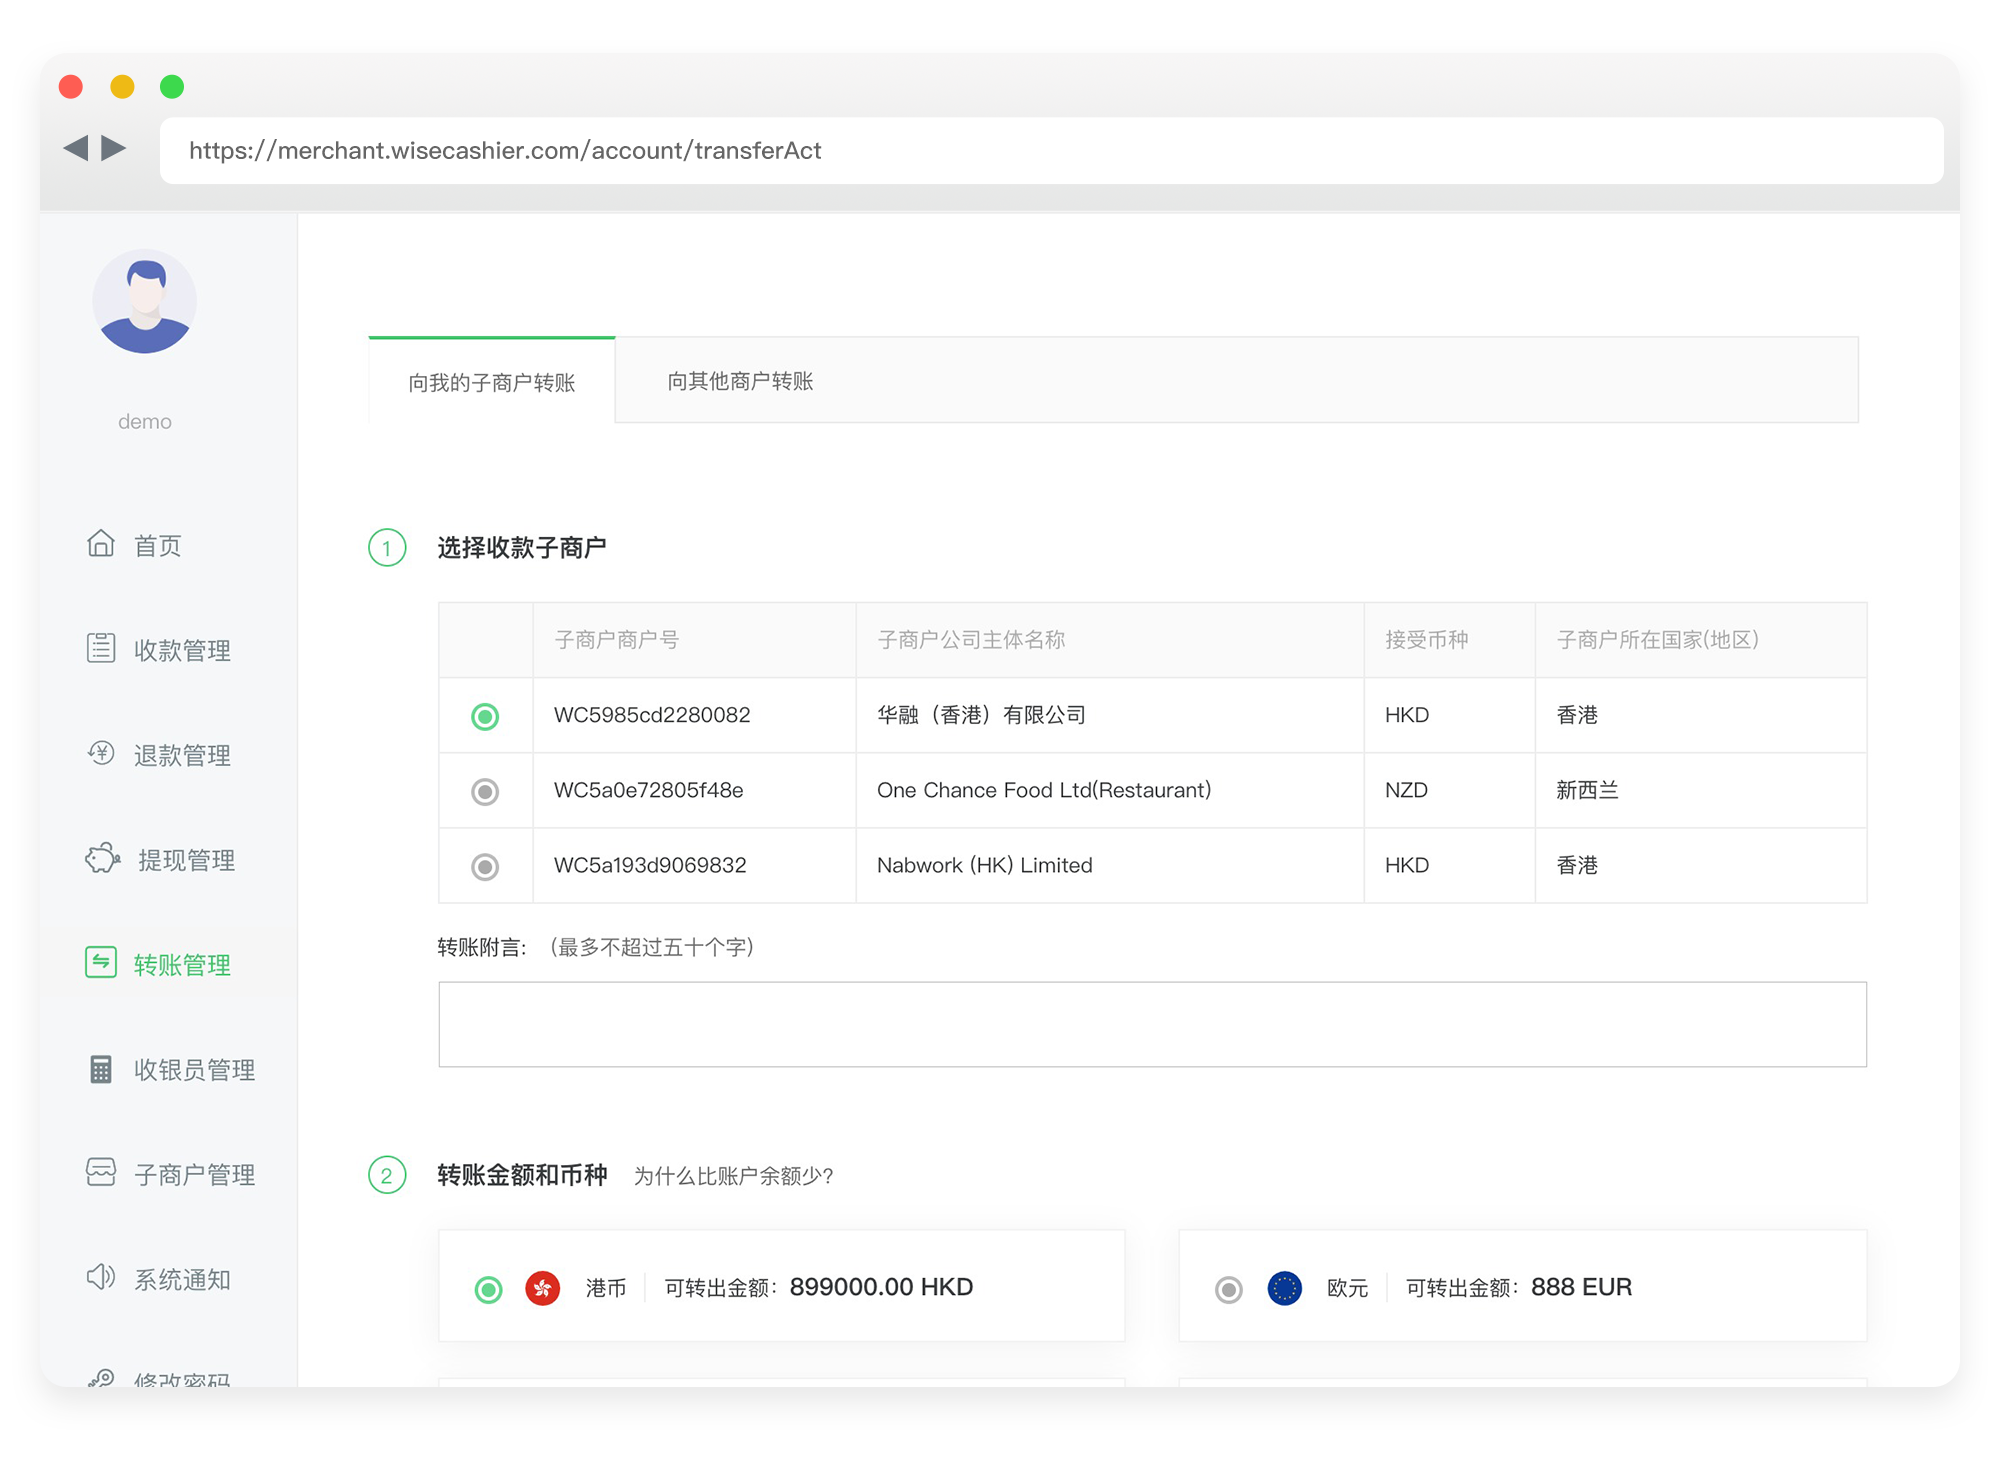Image resolution: width=2000 pixels, height=1467 pixels.
Task: Click the yellow minimize window dot
Action: coord(122,87)
